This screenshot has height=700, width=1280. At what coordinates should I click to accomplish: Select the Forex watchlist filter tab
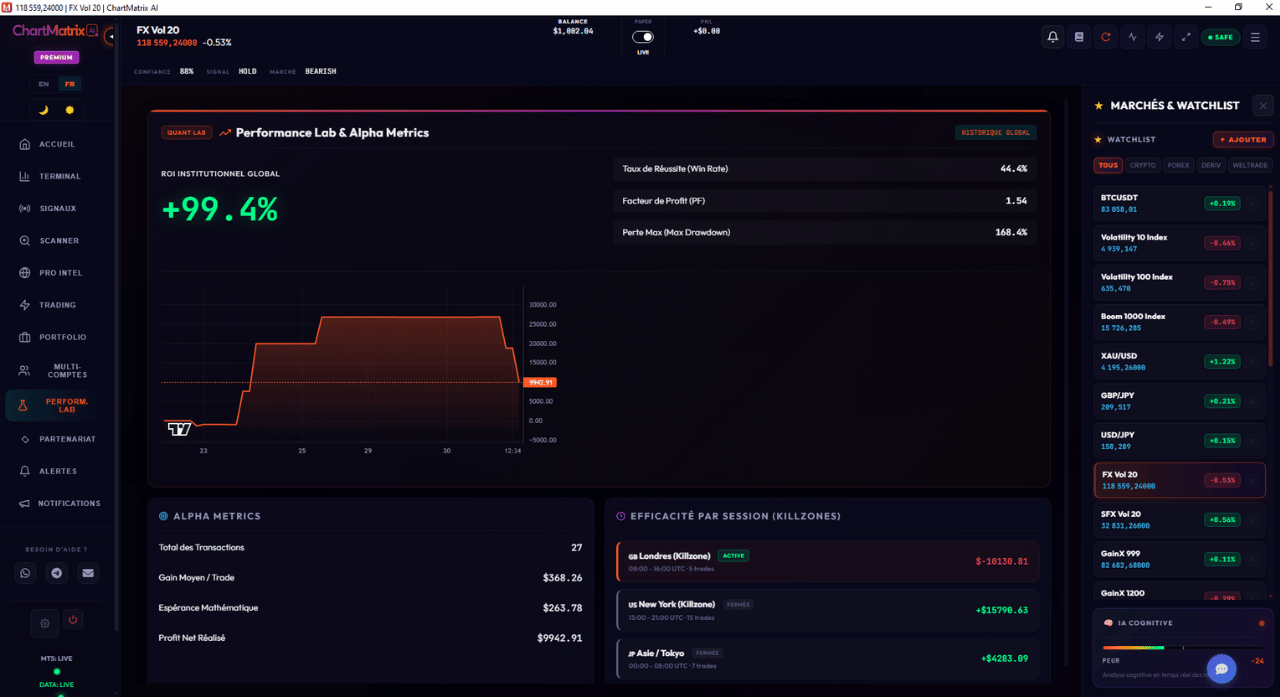(x=1179, y=165)
